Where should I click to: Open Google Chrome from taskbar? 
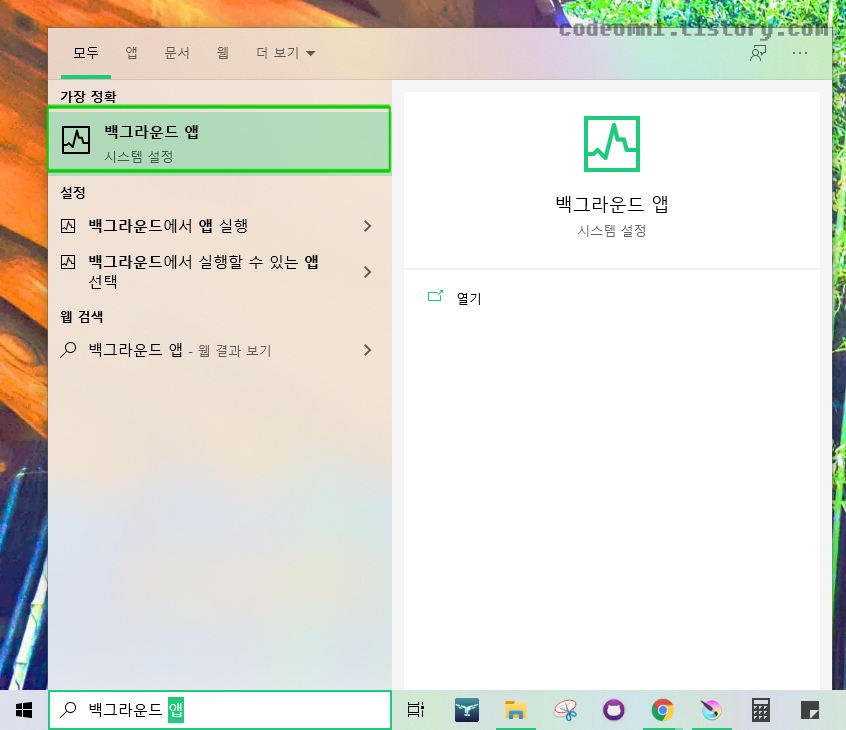(x=663, y=710)
